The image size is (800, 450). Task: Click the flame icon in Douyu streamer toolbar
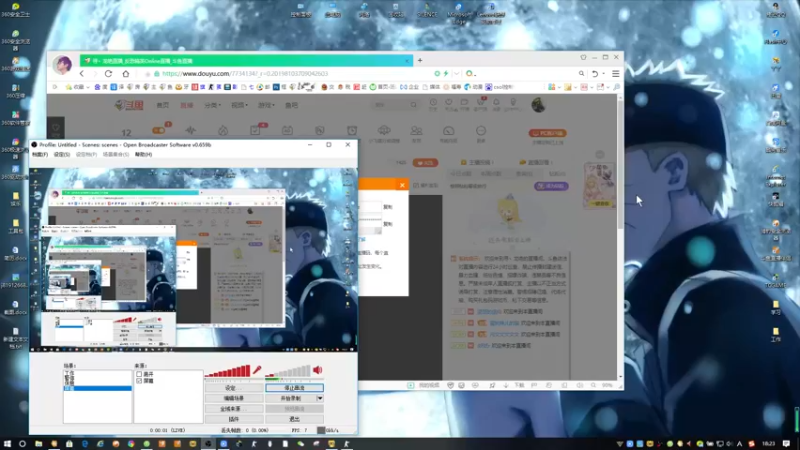(x=223, y=131)
